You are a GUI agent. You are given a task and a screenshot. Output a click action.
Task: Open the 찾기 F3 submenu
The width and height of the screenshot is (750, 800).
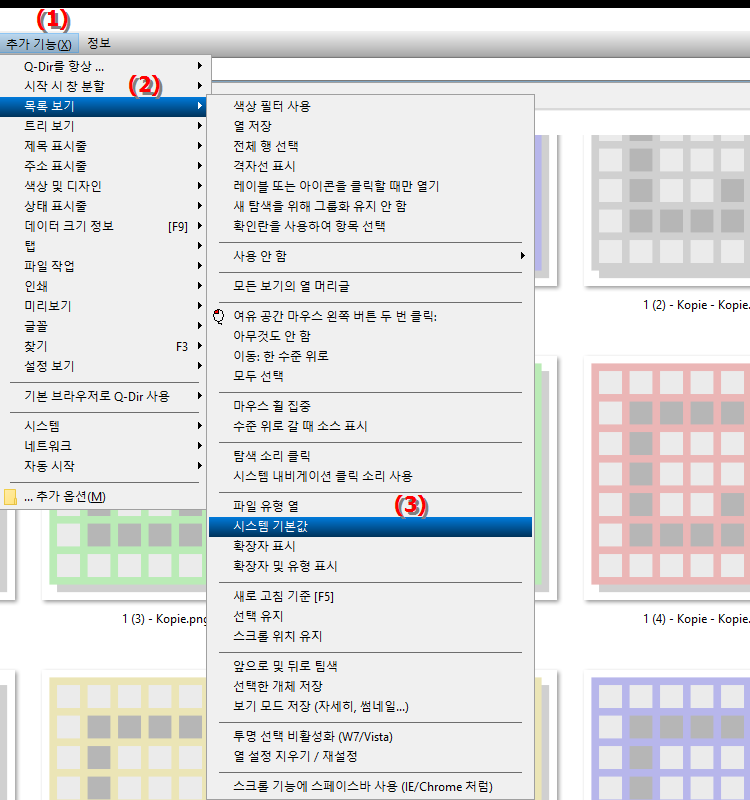click(105, 346)
